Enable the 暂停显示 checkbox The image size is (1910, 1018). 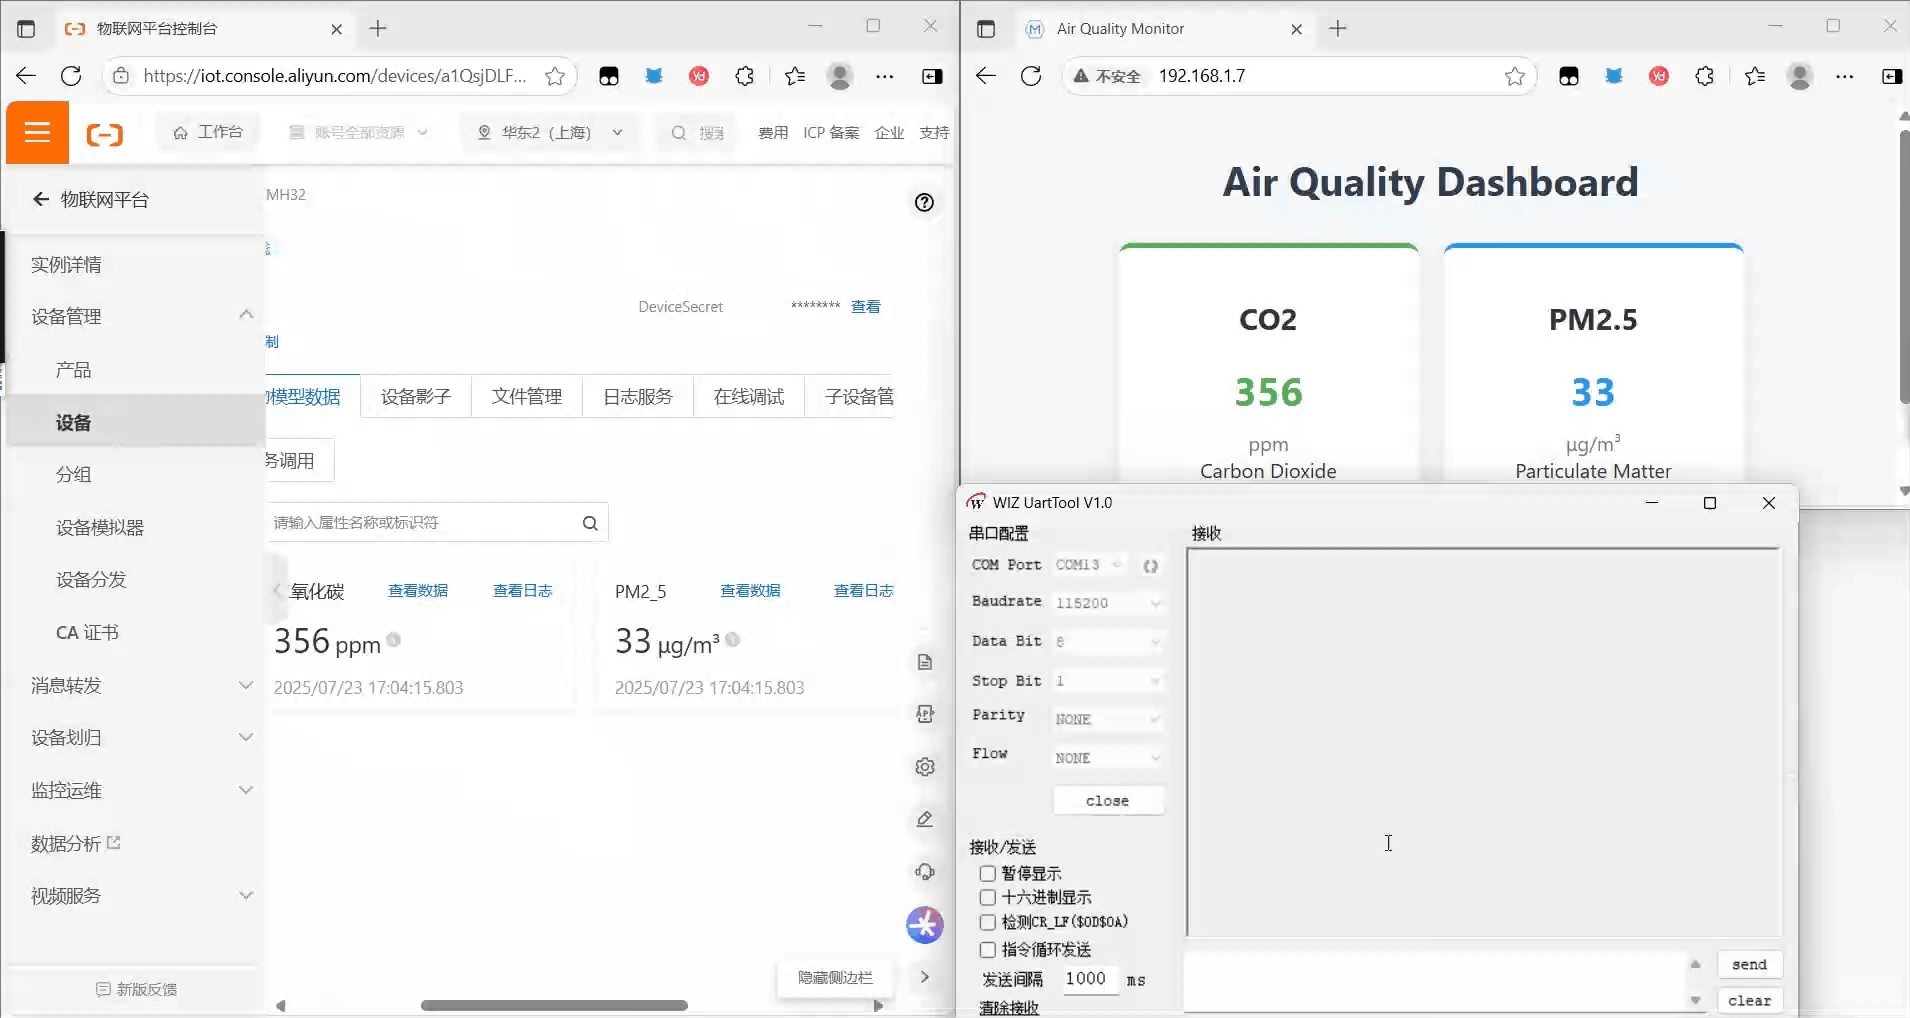coord(988,874)
